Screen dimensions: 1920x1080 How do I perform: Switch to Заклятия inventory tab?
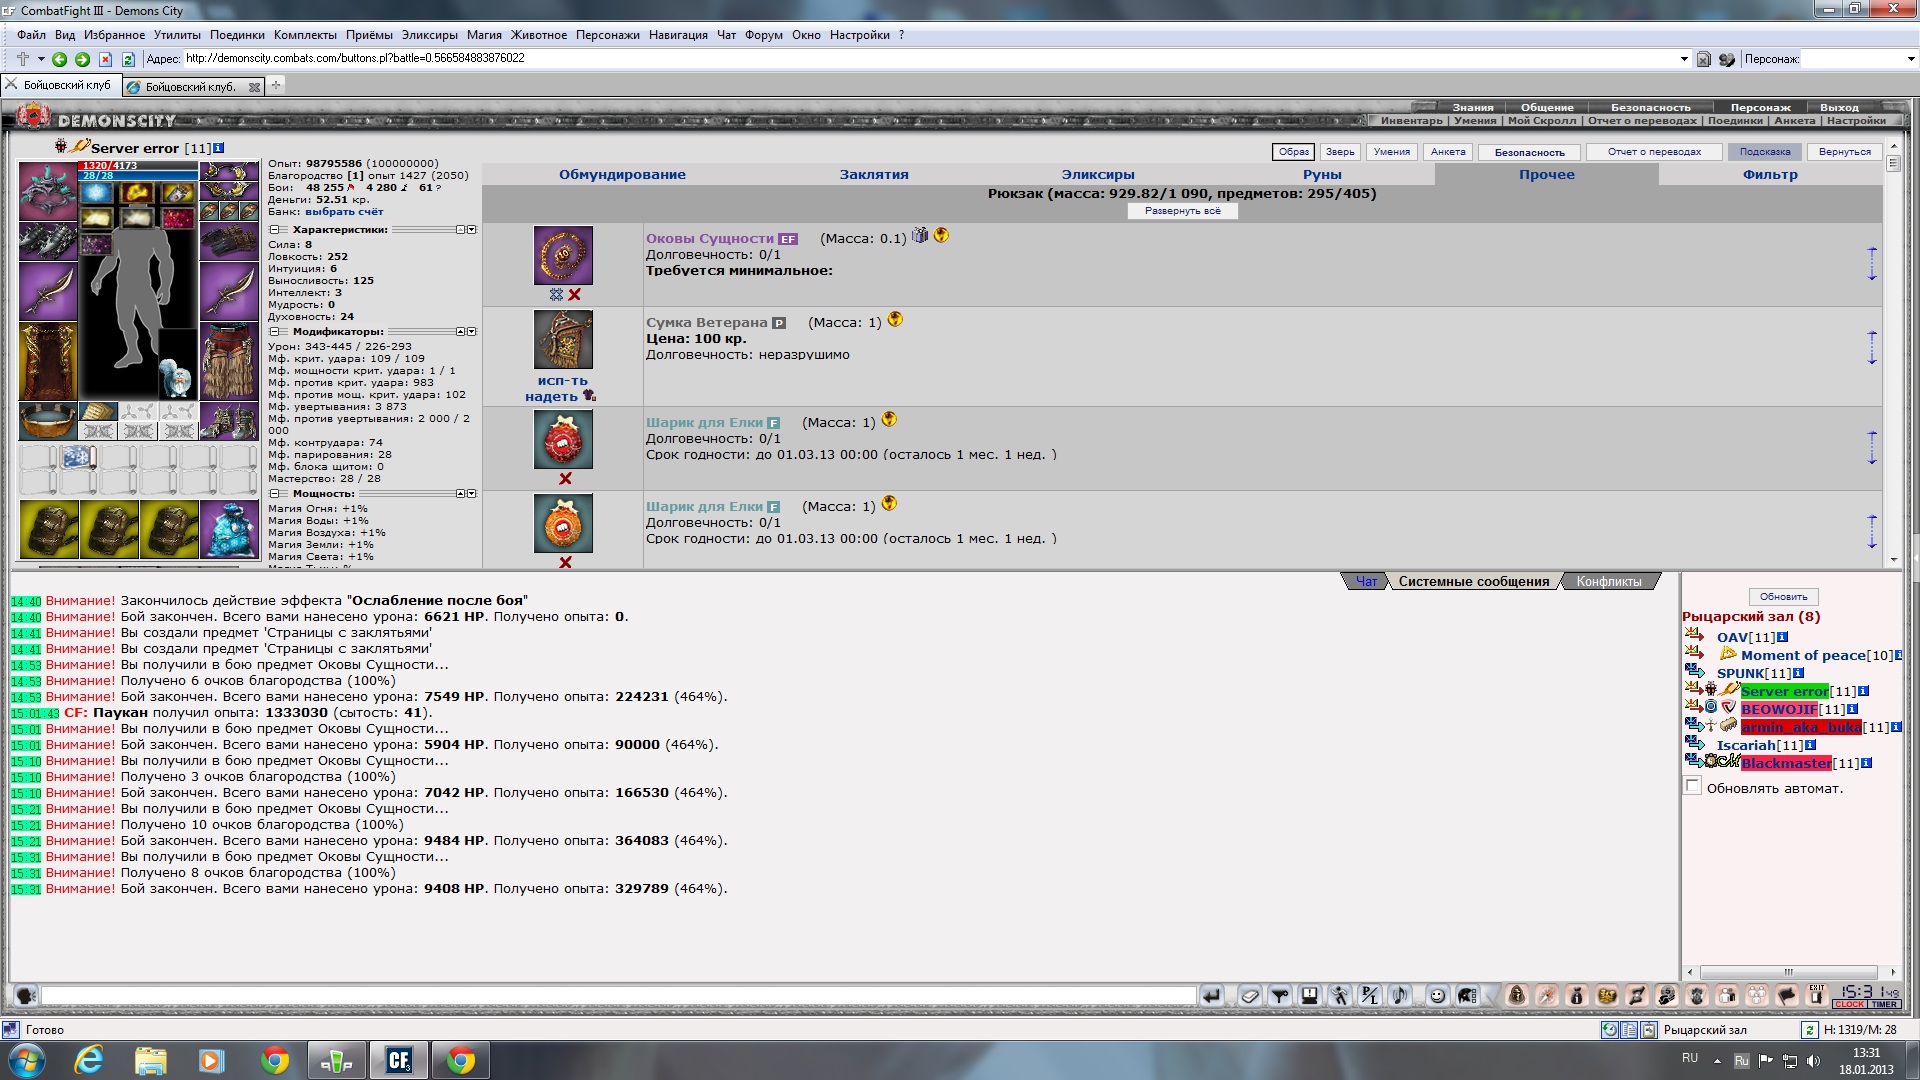point(874,175)
